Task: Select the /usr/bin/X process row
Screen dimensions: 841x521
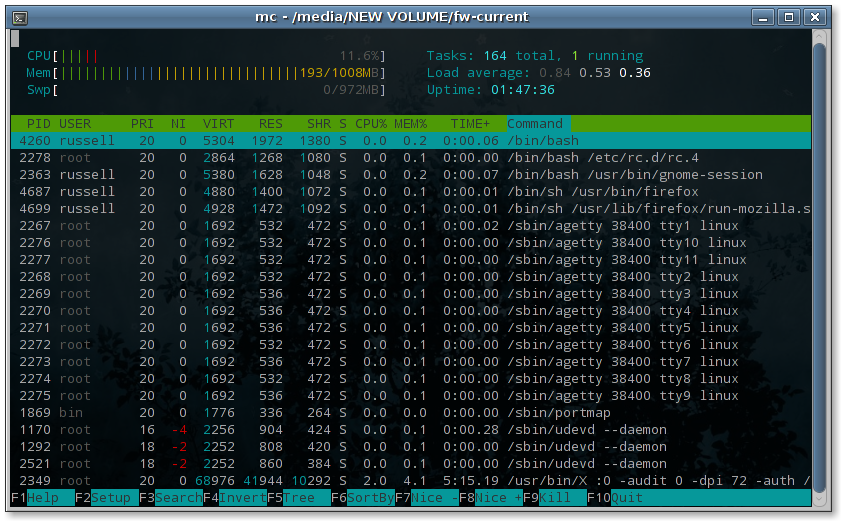Action: 411,481
